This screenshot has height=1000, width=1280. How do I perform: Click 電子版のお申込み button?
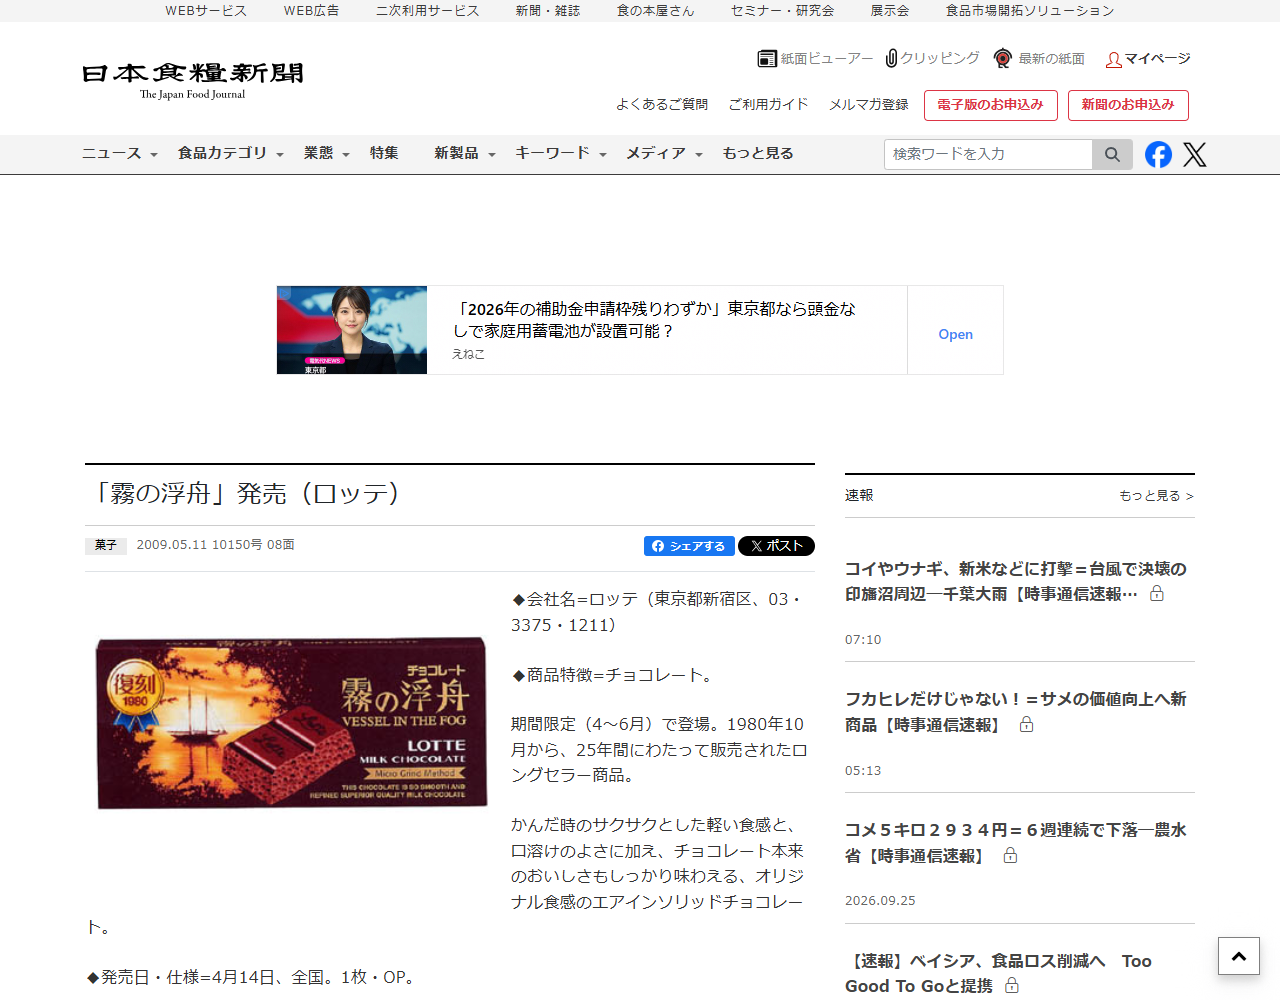click(990, 105)
